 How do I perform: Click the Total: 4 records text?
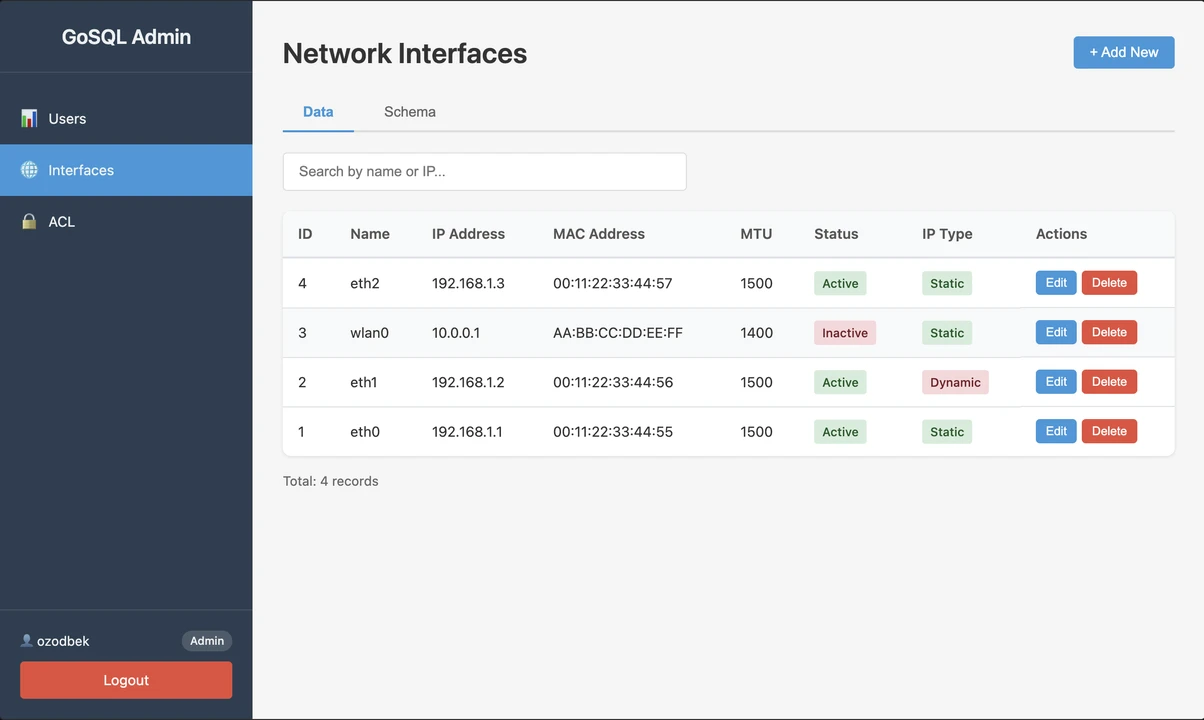coord(331,481)
